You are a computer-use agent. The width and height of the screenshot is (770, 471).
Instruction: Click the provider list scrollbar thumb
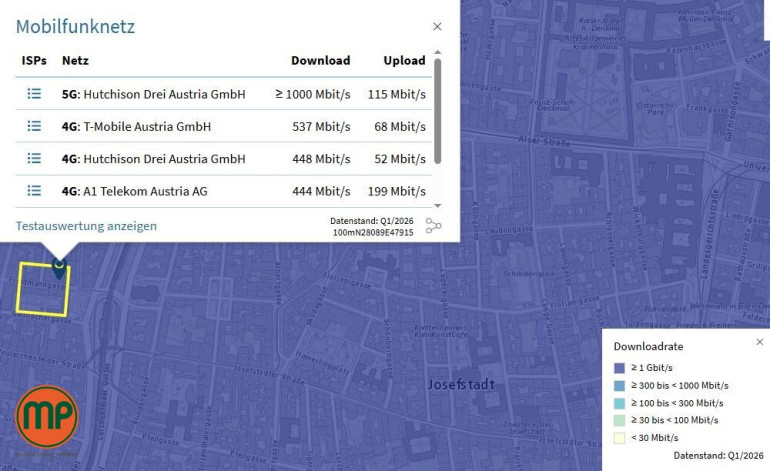tap(438, 111)
